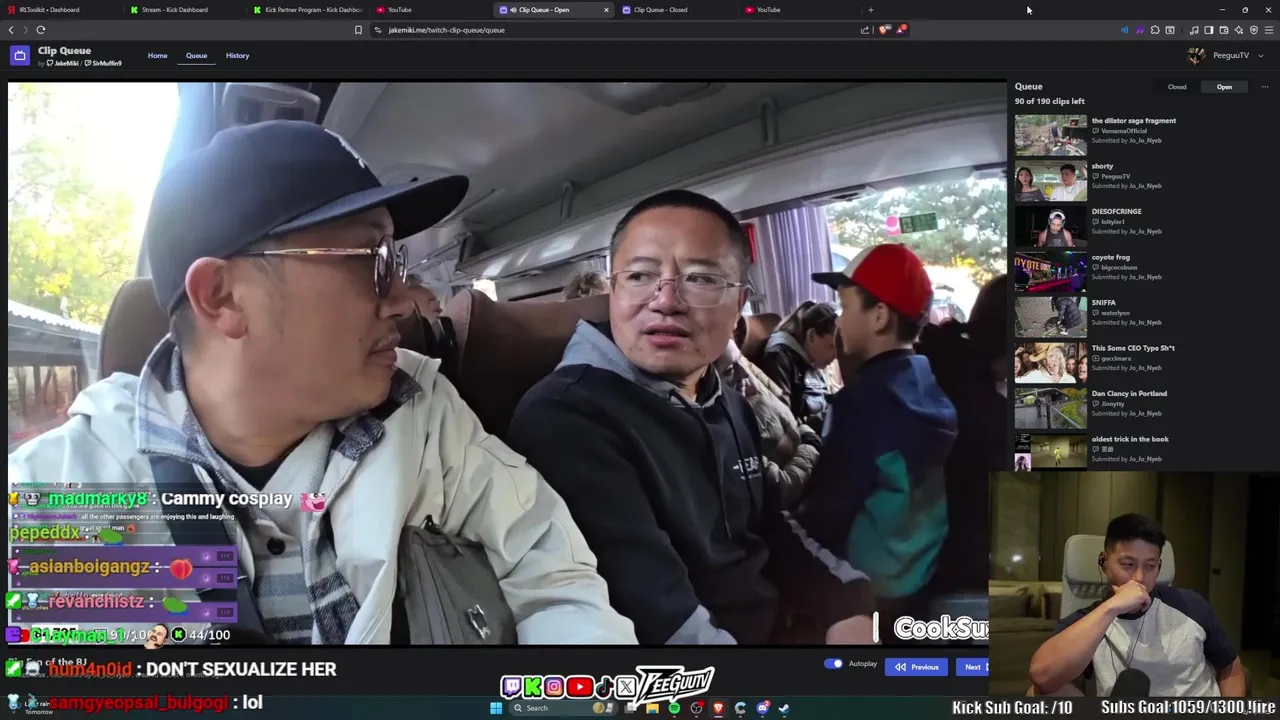Open the SirMuffin9 author link

[x=104, y=64]
